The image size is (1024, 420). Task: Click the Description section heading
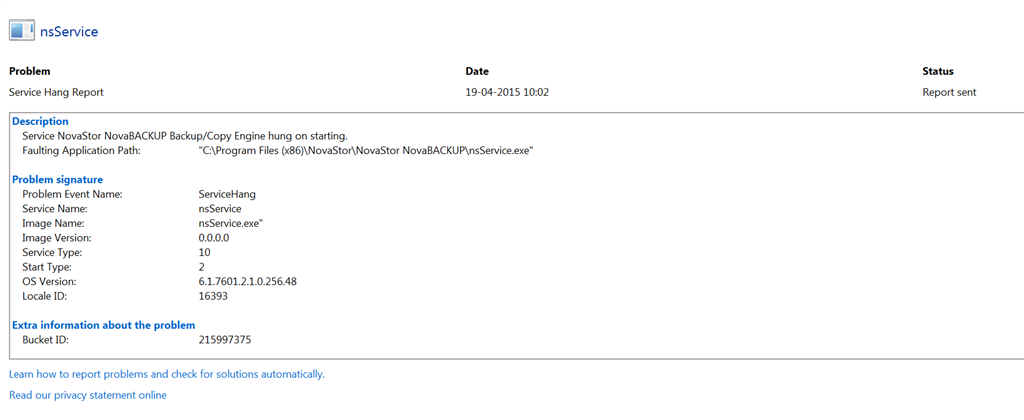(40, 121)
